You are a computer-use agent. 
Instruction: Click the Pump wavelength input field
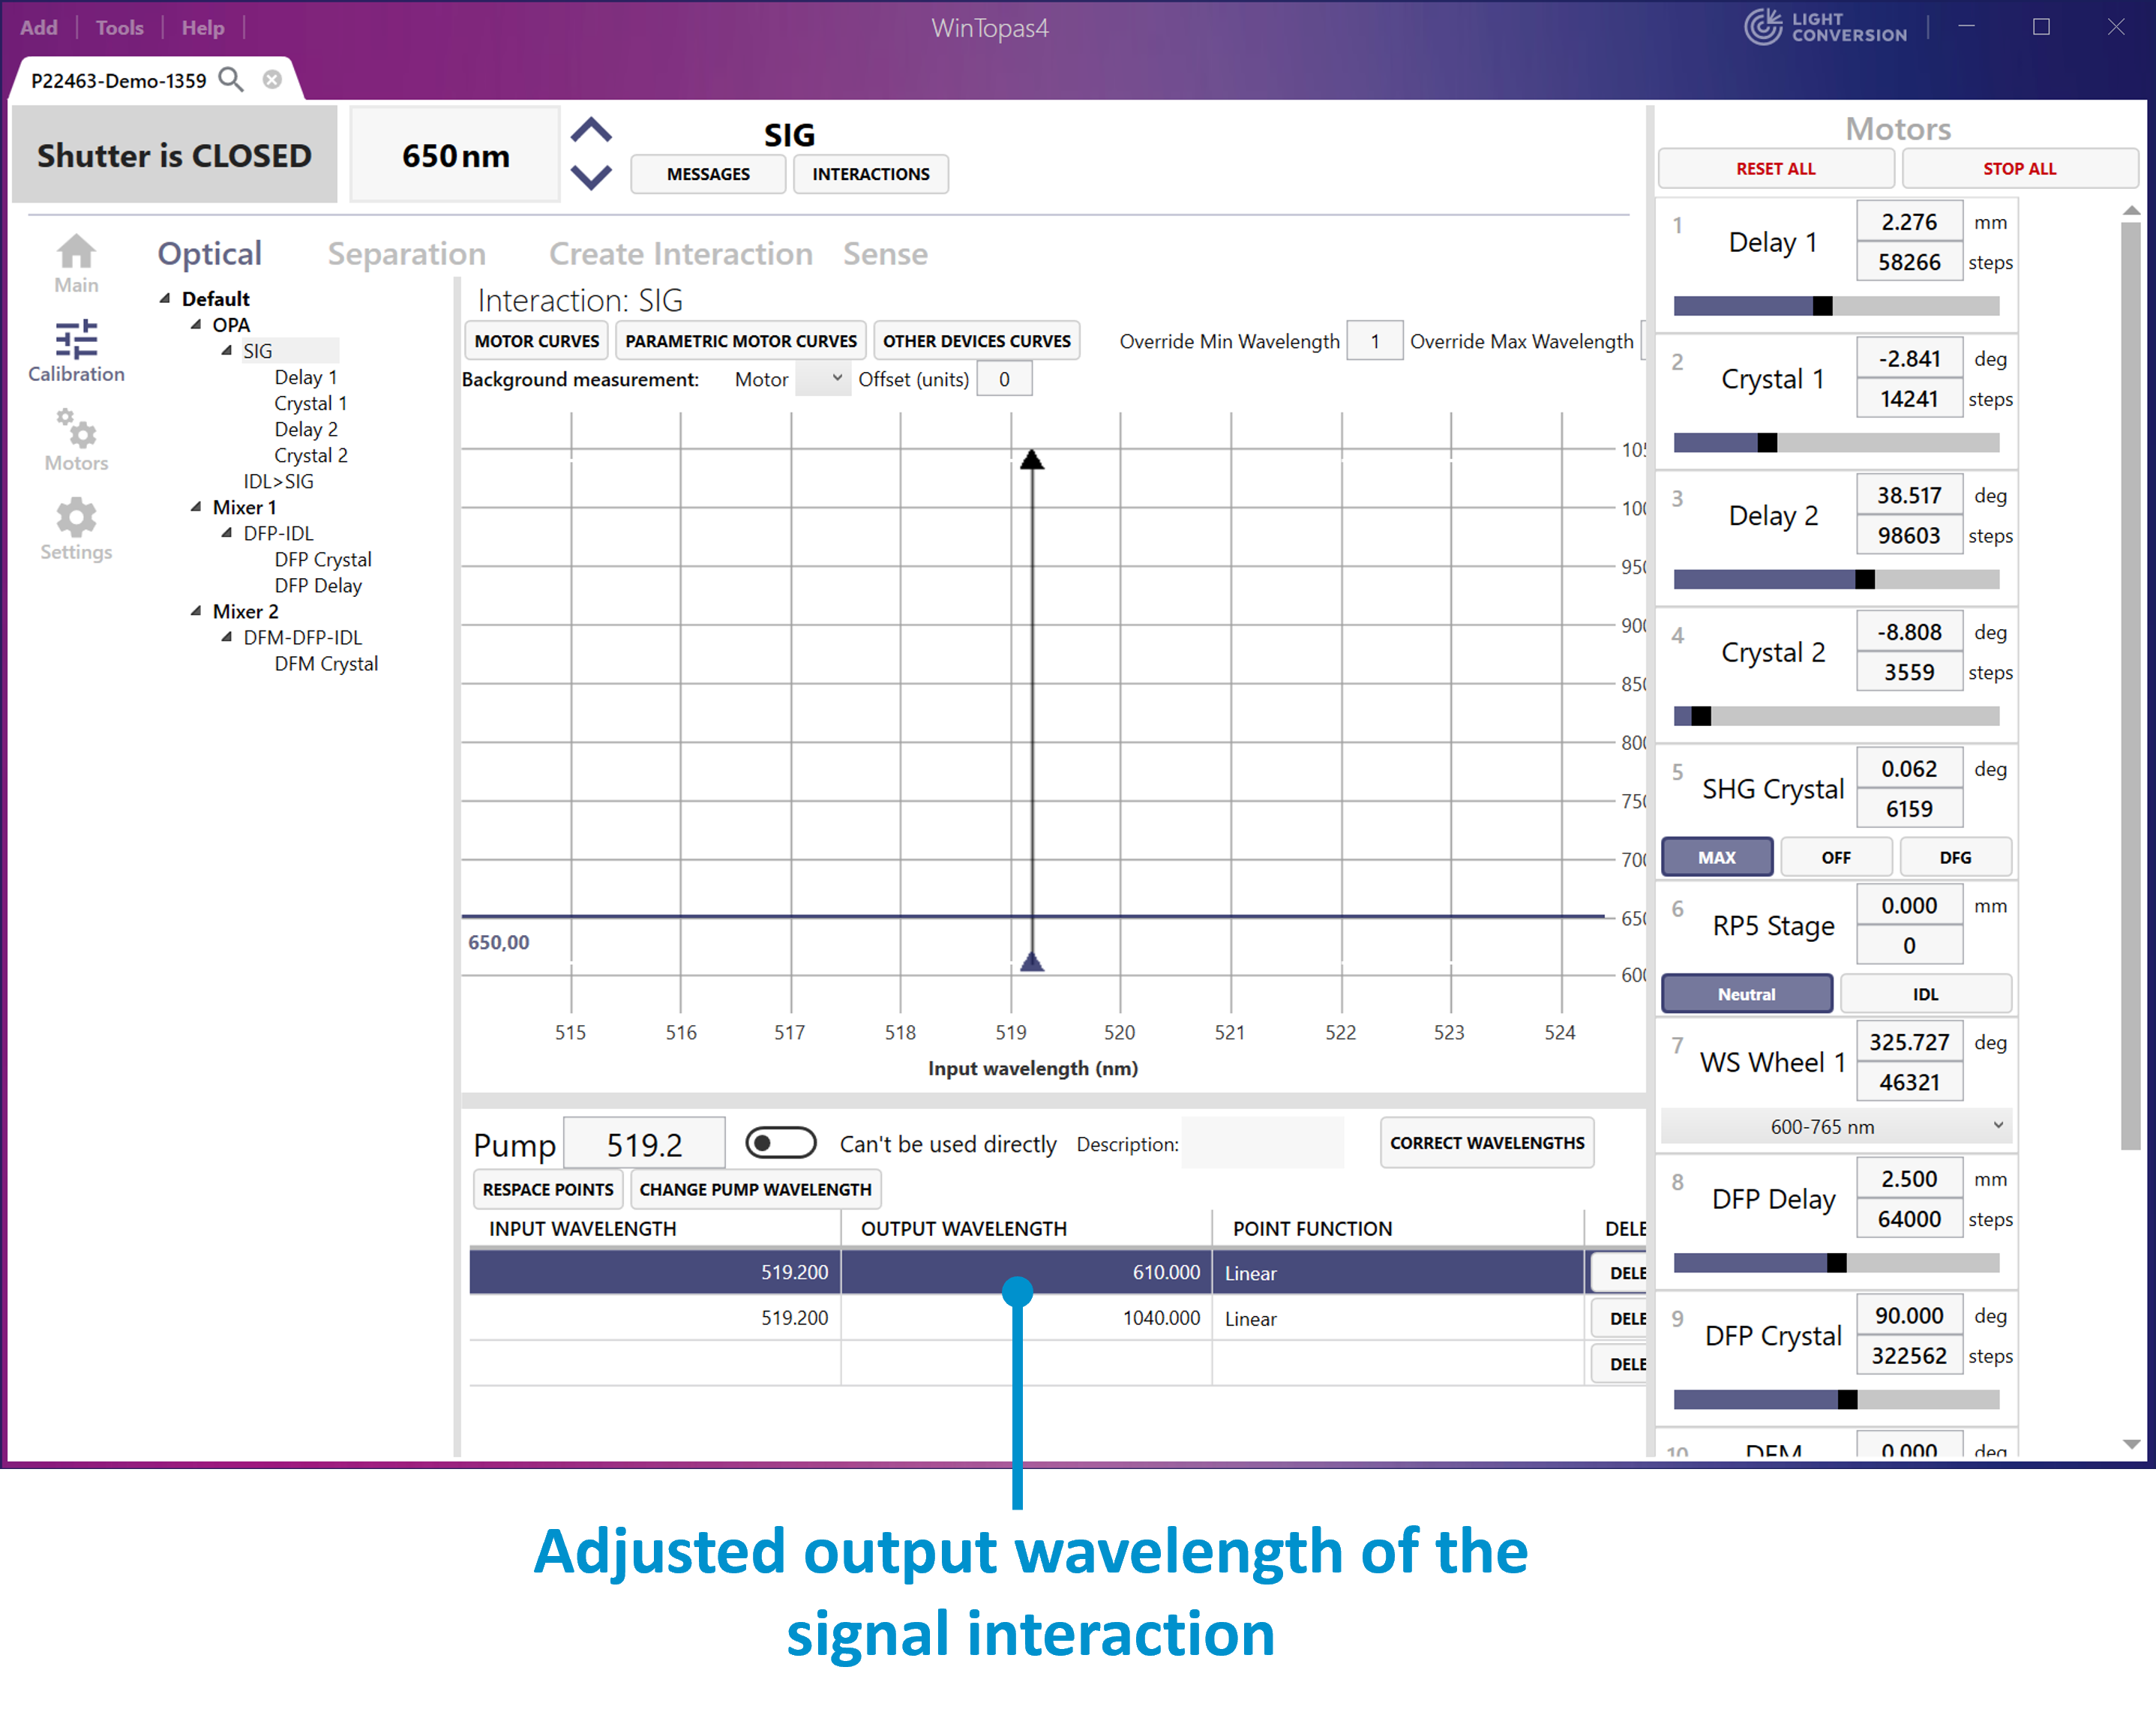644,1144
